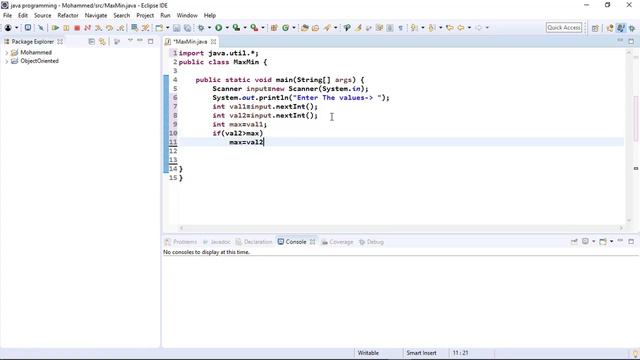Click the Quick Access search field

pos(564,27)
